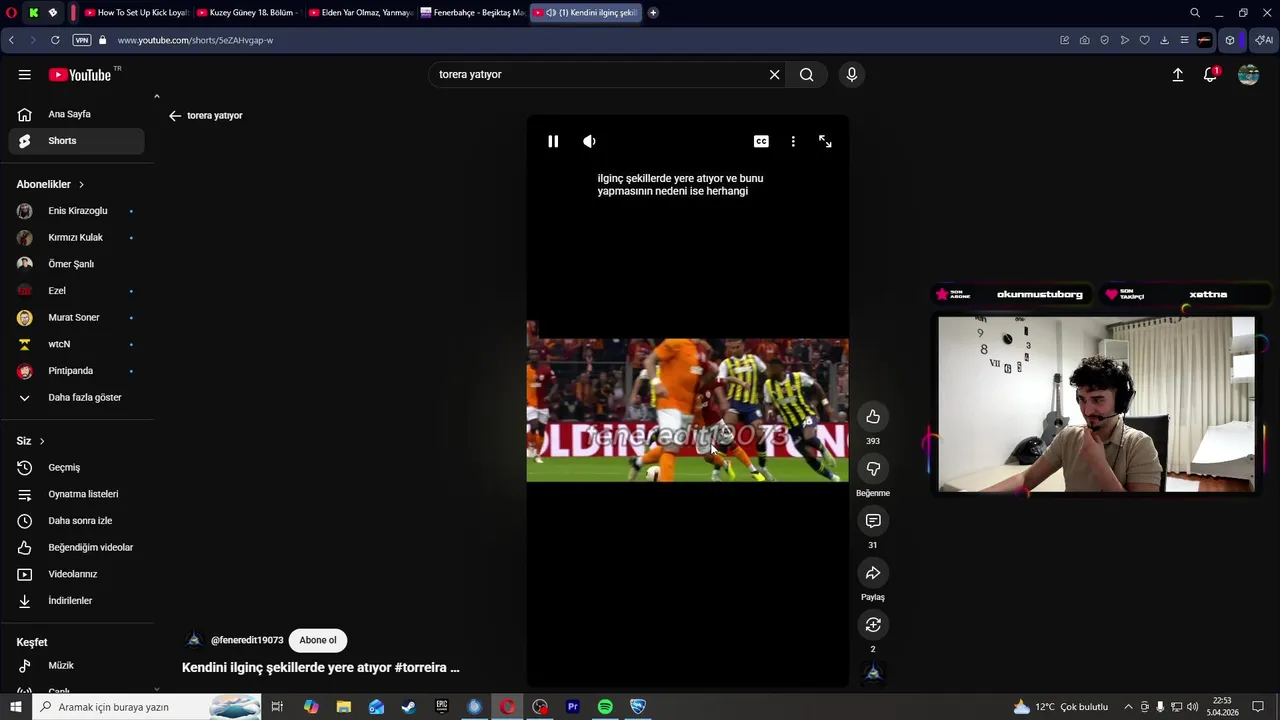Open browser tab search magnifier

click(1195, 13)
